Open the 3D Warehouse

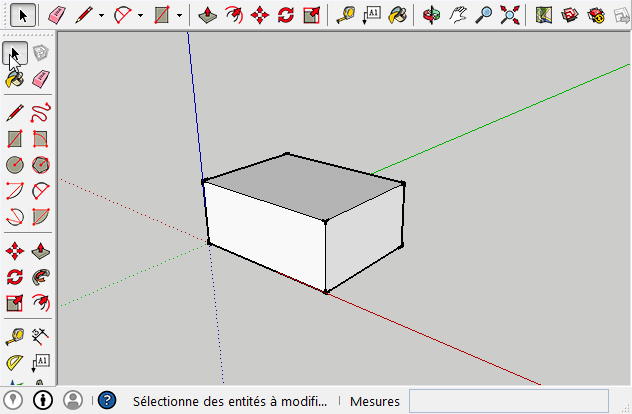[569, 15]
